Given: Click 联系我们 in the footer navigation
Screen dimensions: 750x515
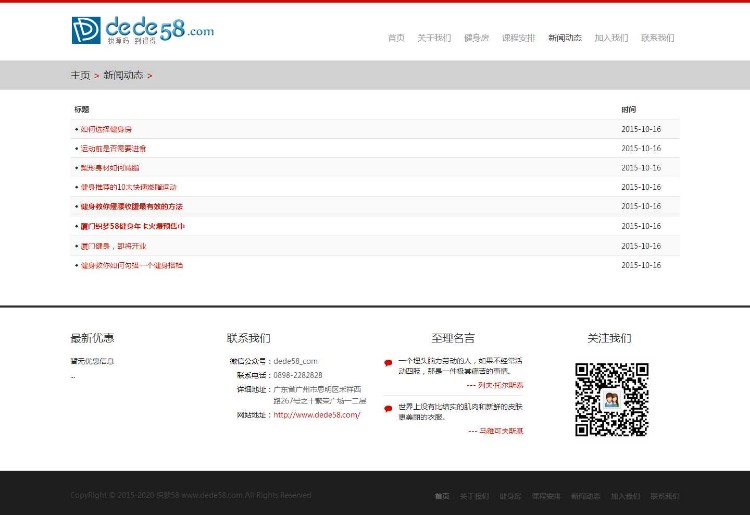Looking at the screenshot, I should pos(664,496).
